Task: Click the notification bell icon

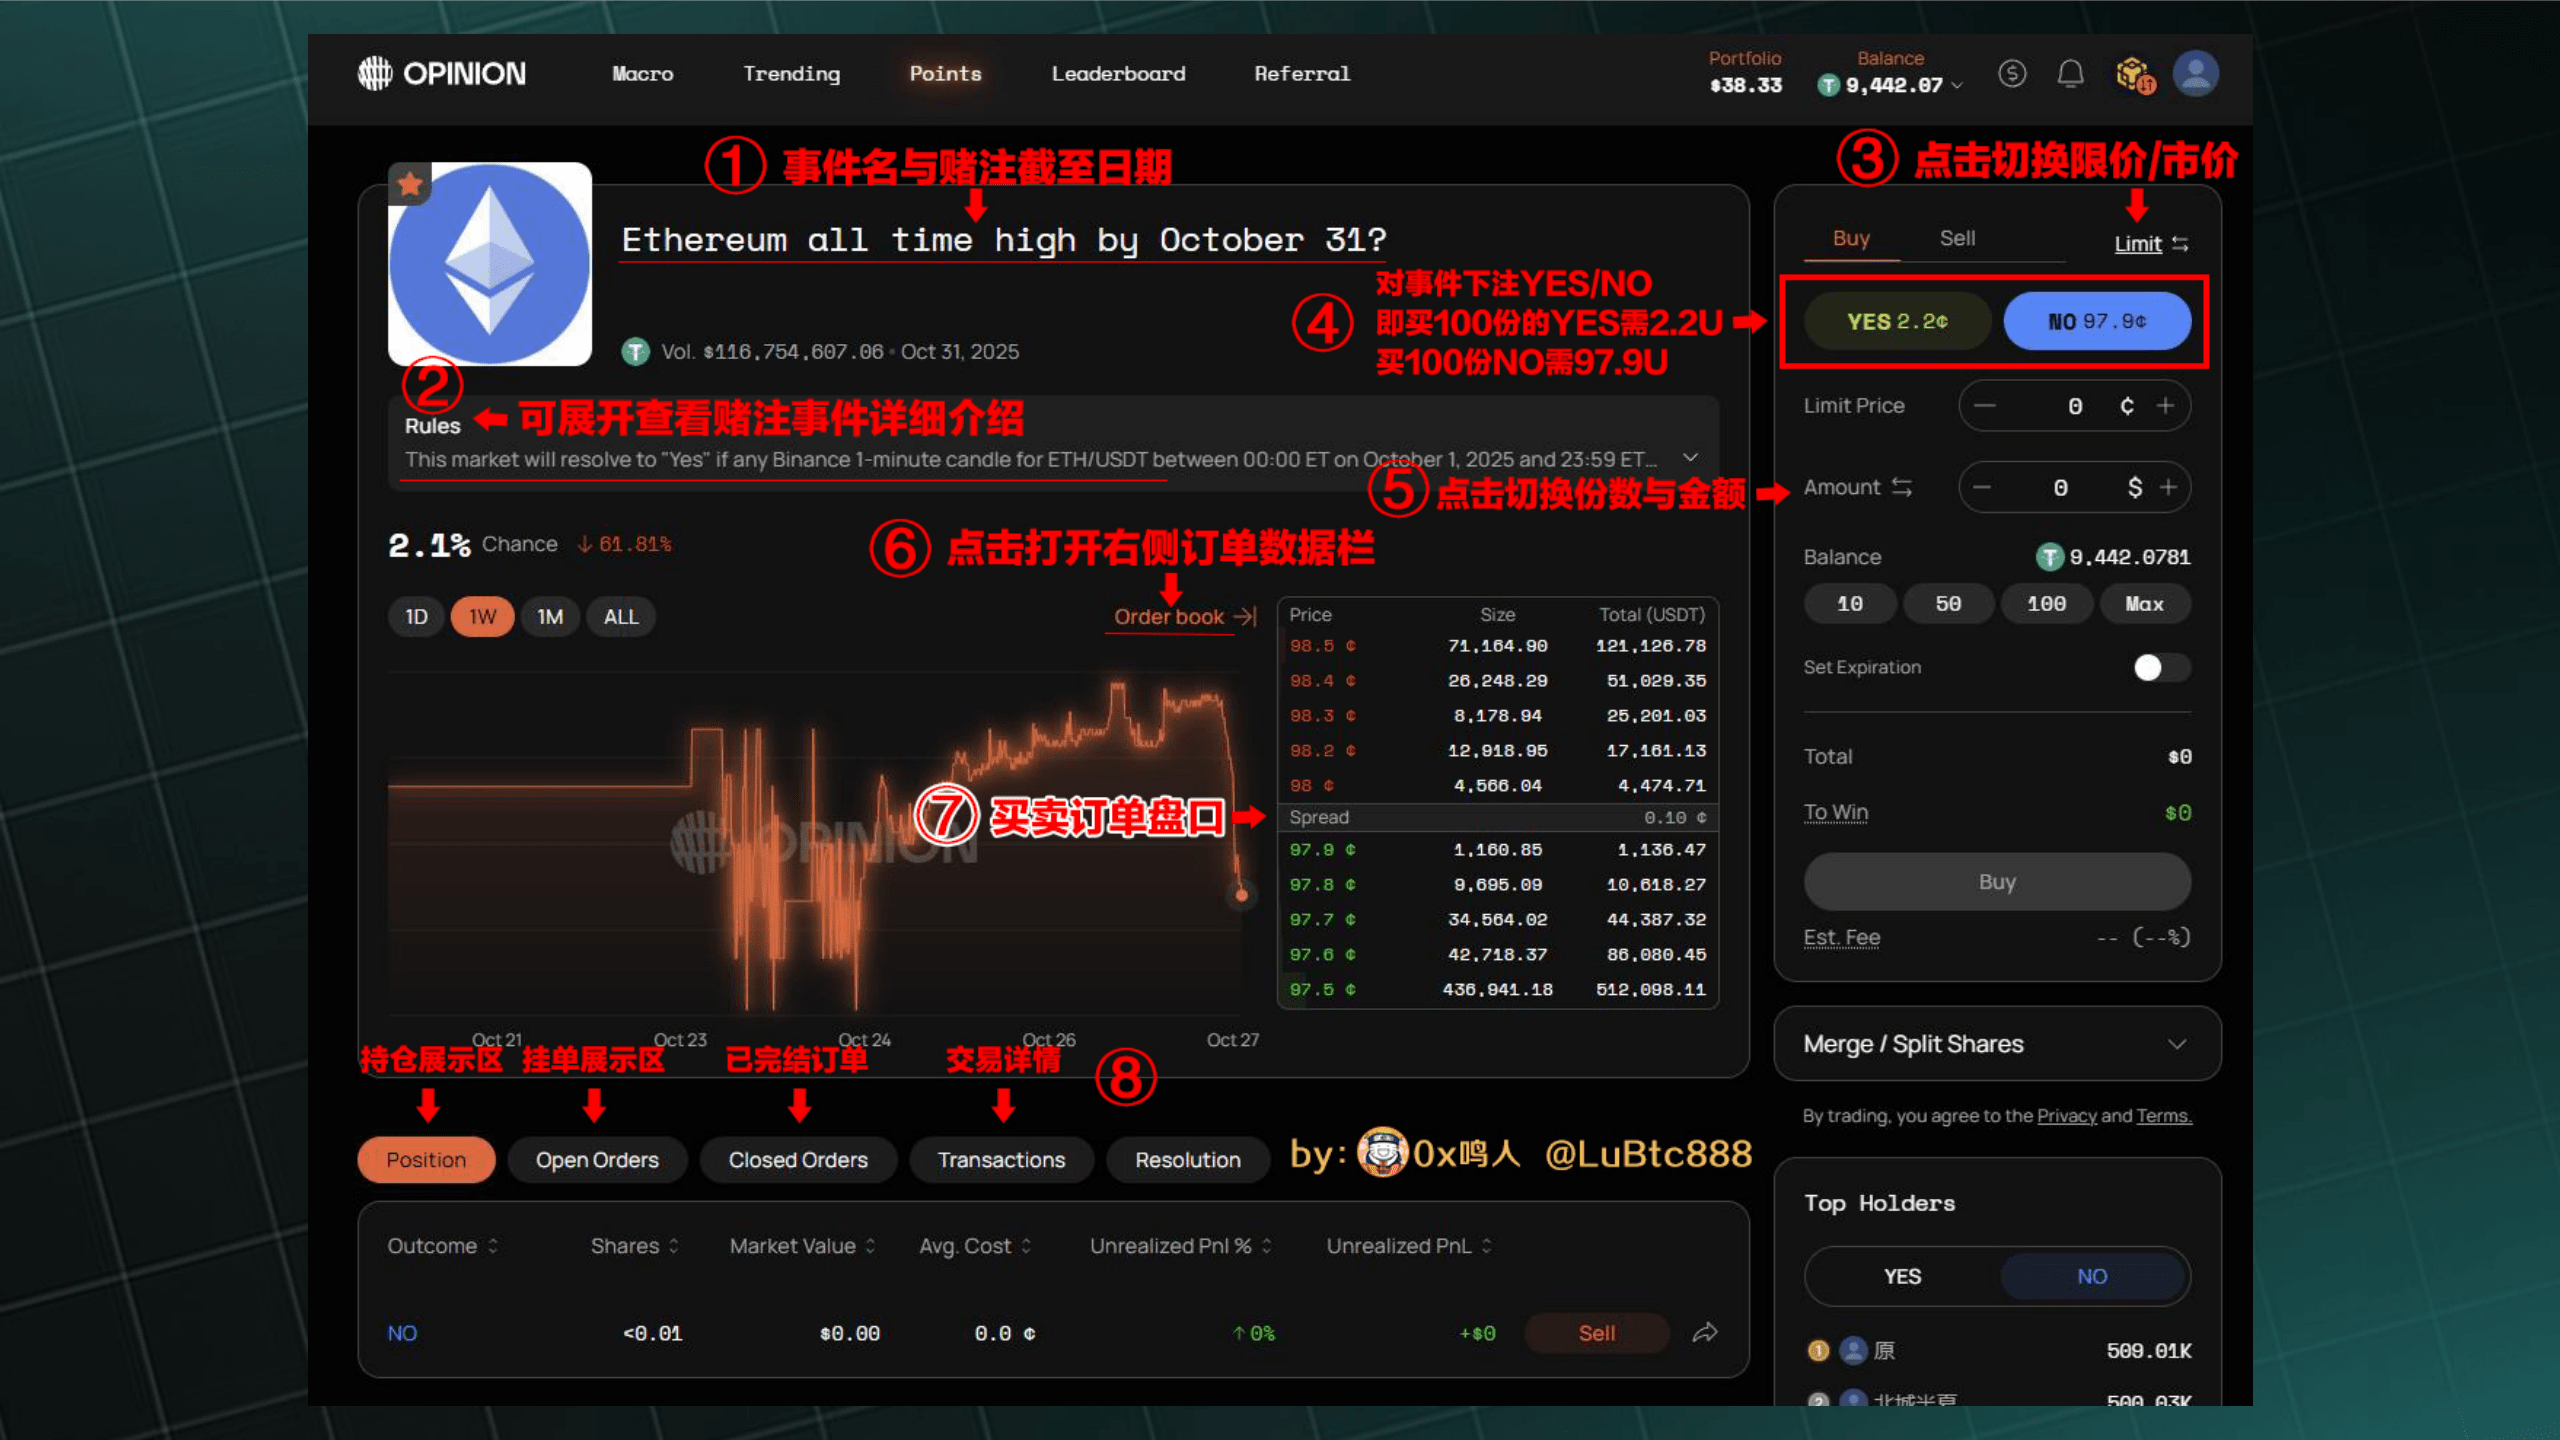Action: click(2070, 74)
